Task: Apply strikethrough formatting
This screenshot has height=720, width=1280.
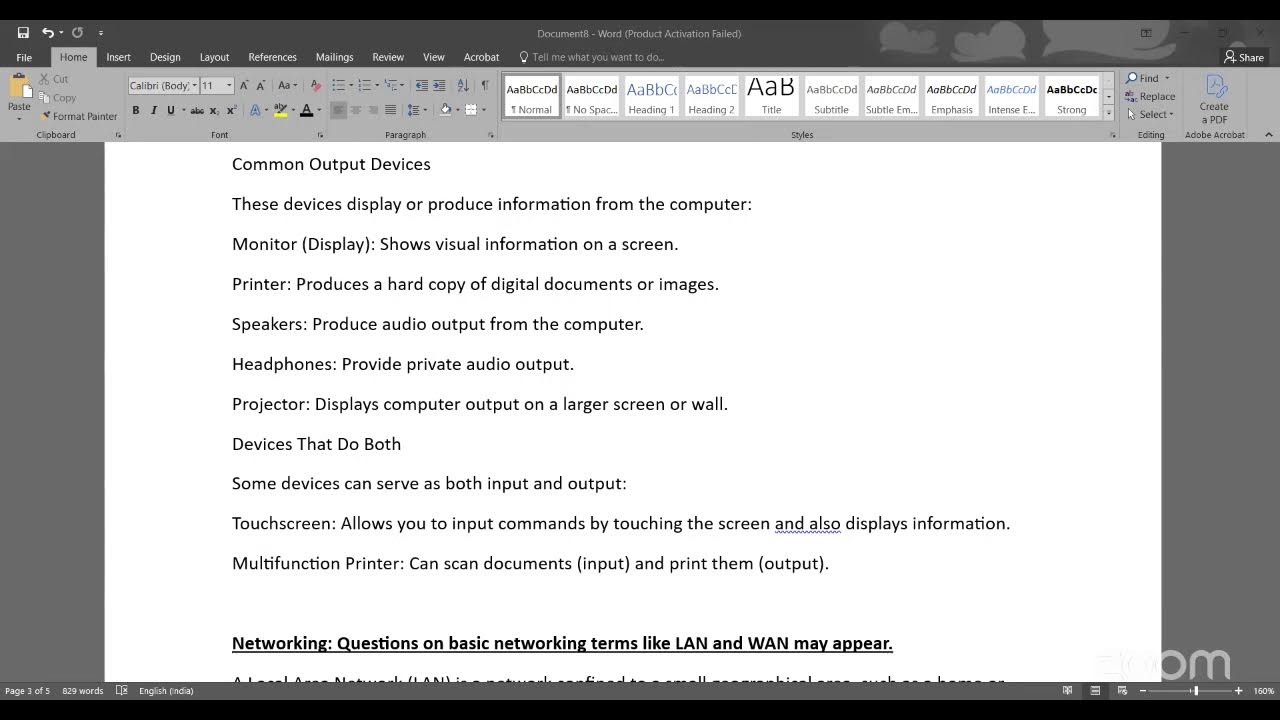Action: coord(197,110)
